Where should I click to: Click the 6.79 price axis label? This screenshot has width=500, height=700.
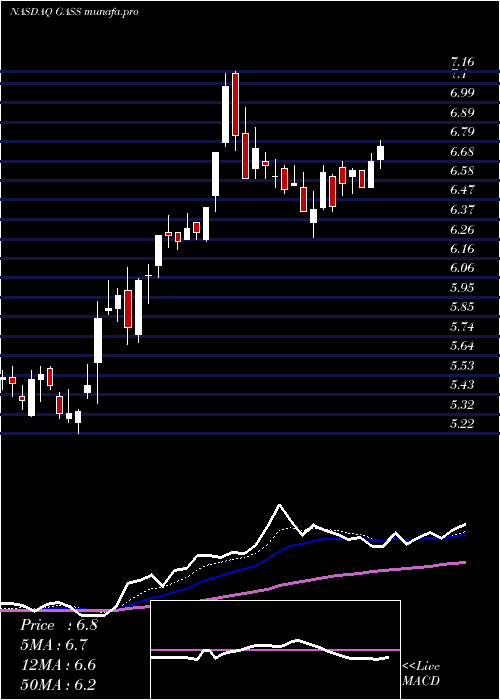pyautogui.click(x=462, y=132)
